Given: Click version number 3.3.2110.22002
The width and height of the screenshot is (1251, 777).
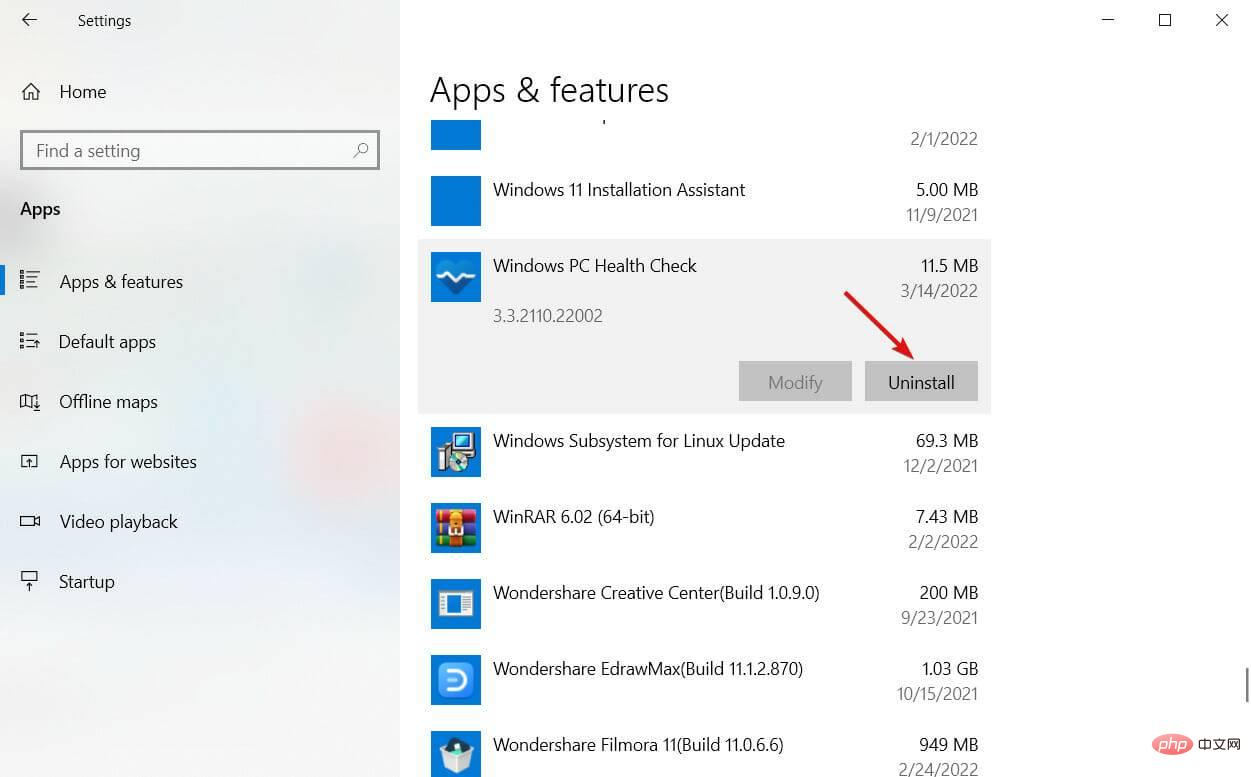Looking at the screenshot, I should click(548, 316).
